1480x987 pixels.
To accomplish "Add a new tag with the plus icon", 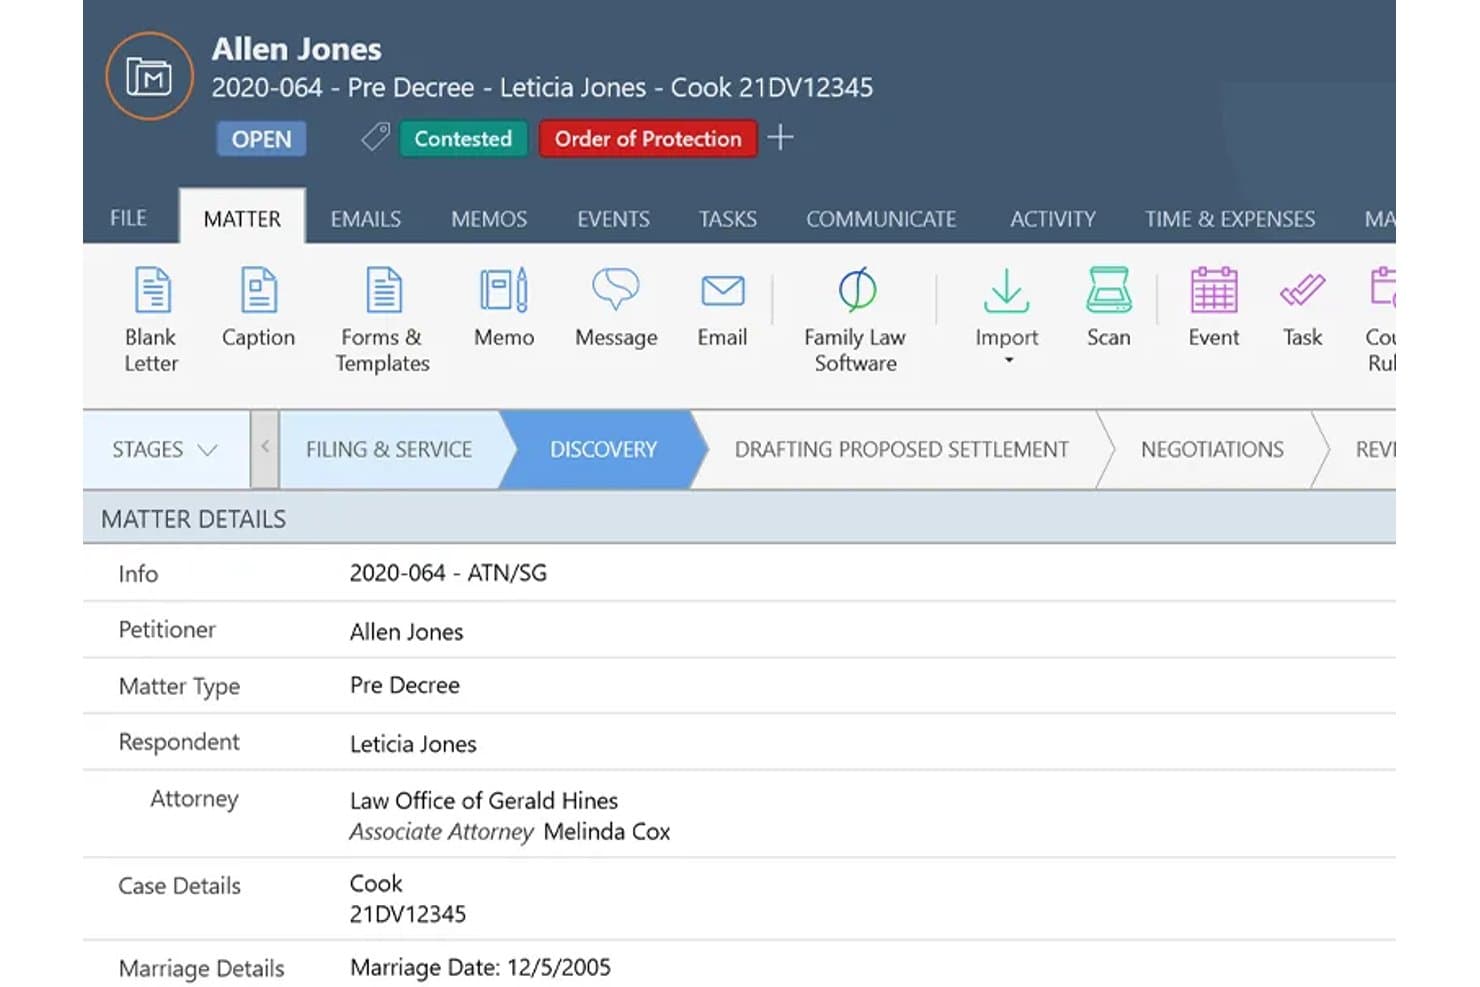I will pyautogui.click(x=780, y=137).
